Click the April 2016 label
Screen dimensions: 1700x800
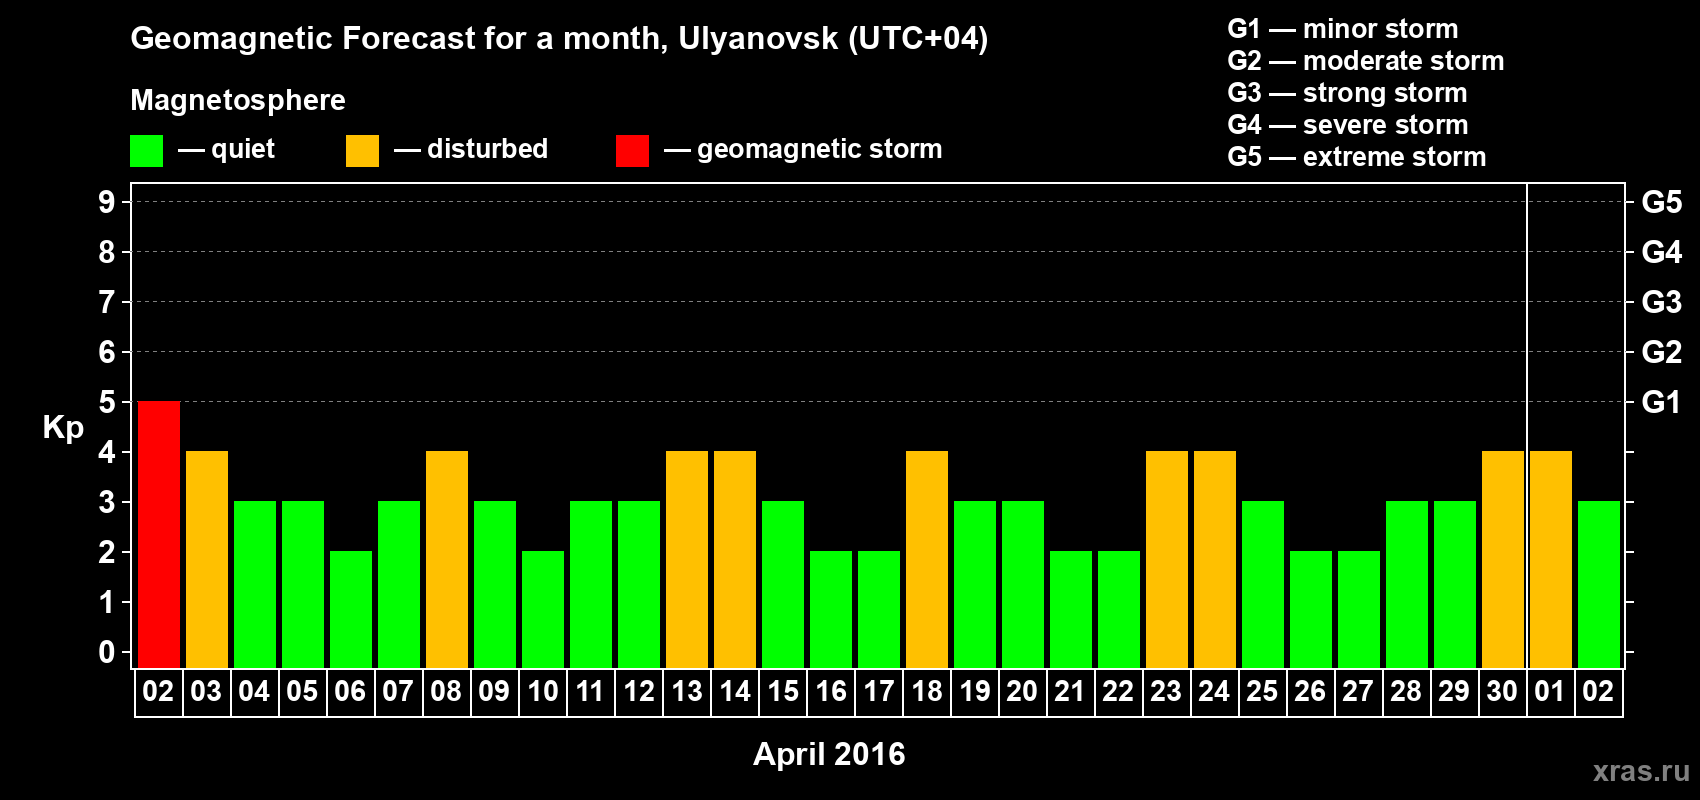pyautogui.click(x=829, y=754)
